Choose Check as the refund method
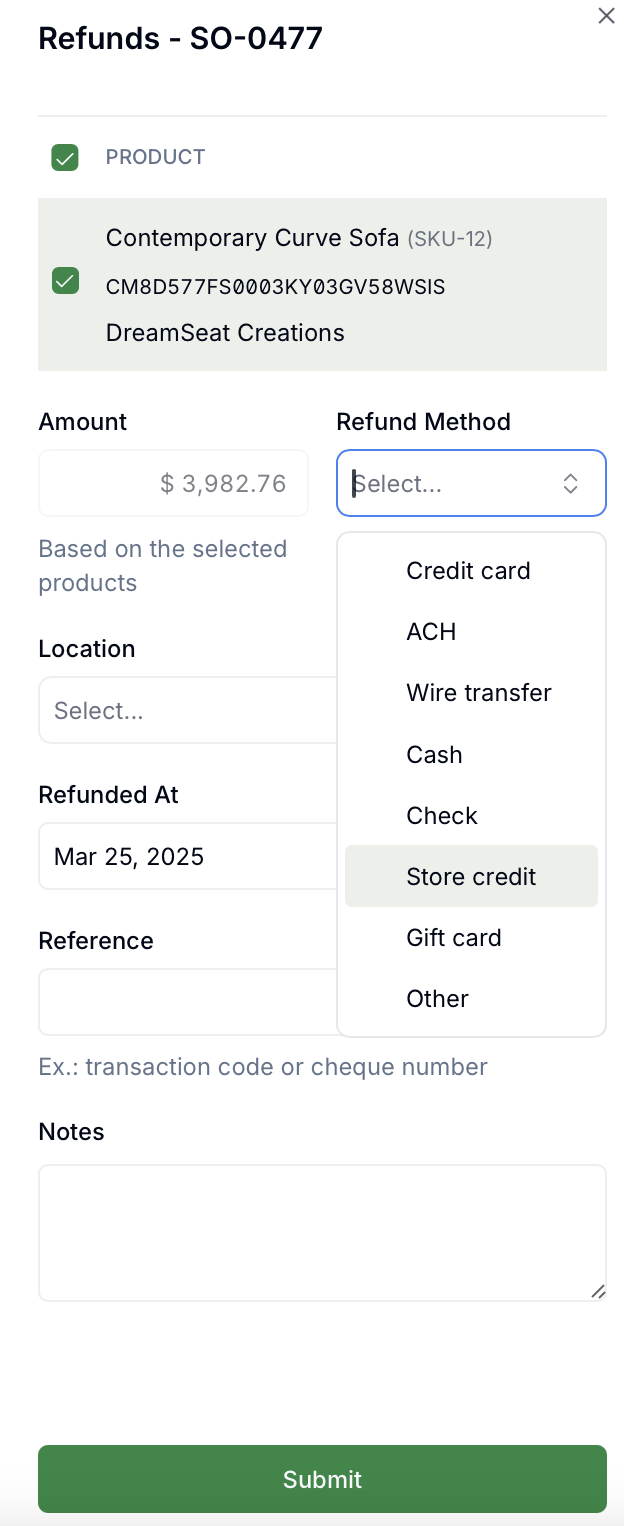624x1526 pixels. (441, 816)
